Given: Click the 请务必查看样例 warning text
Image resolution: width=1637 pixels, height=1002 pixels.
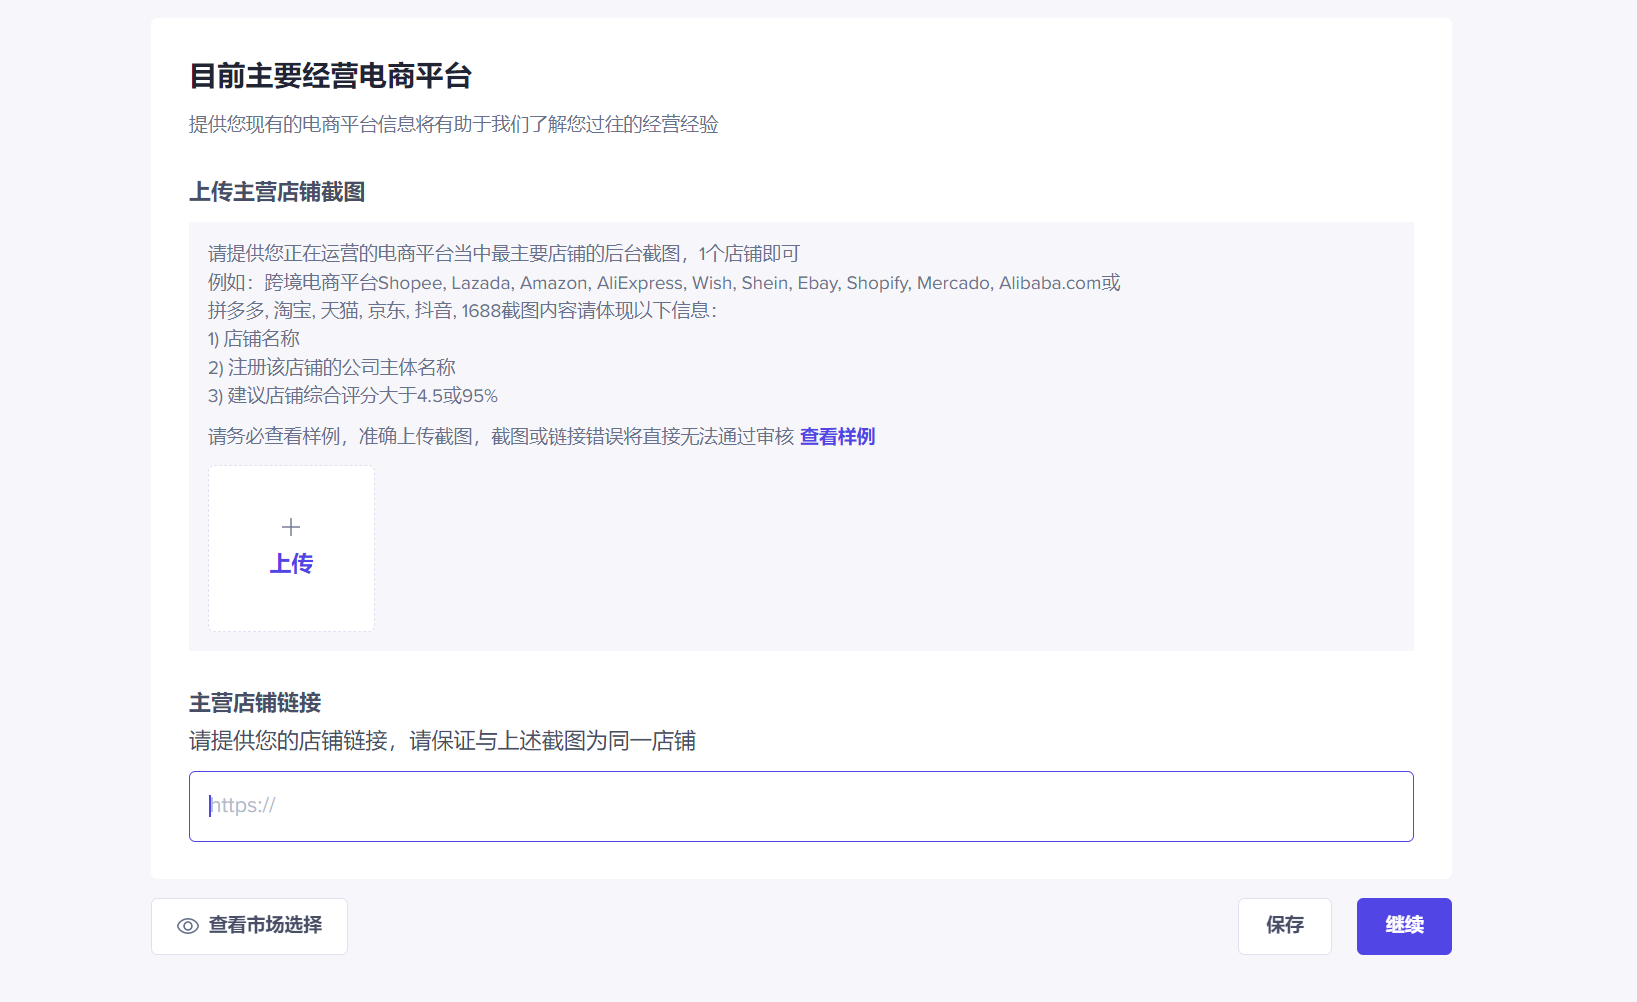Looking at the screenshot, I should [x=500, y=437].
